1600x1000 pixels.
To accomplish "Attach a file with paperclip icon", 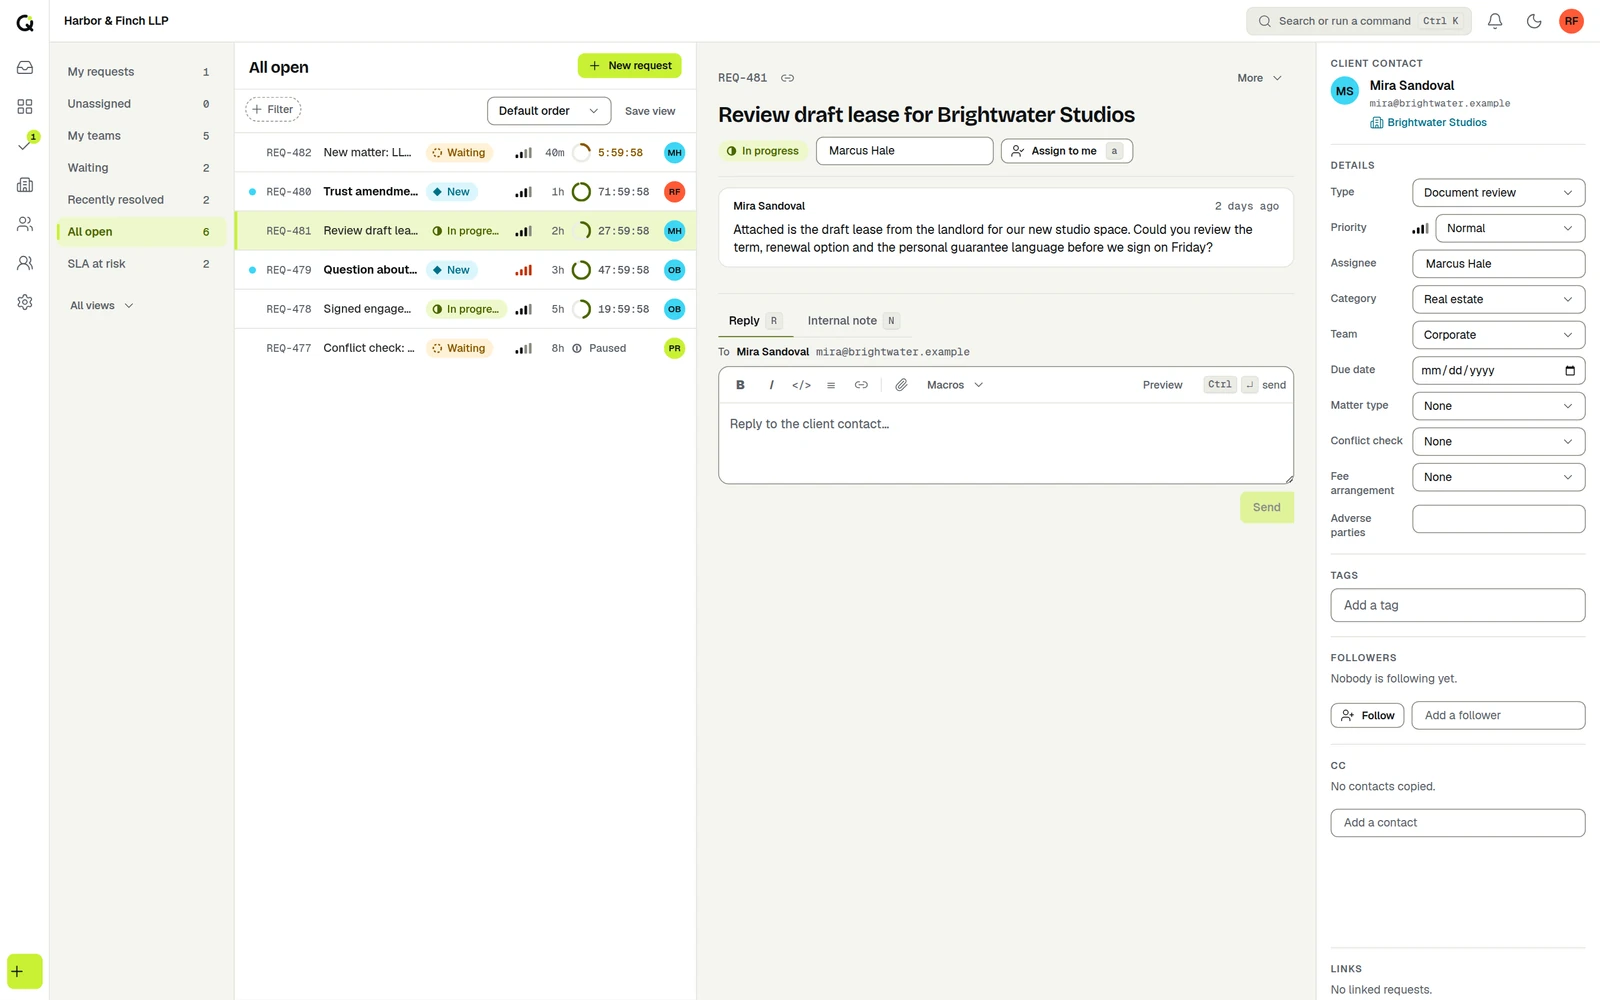I will click(x=901, y=385).
